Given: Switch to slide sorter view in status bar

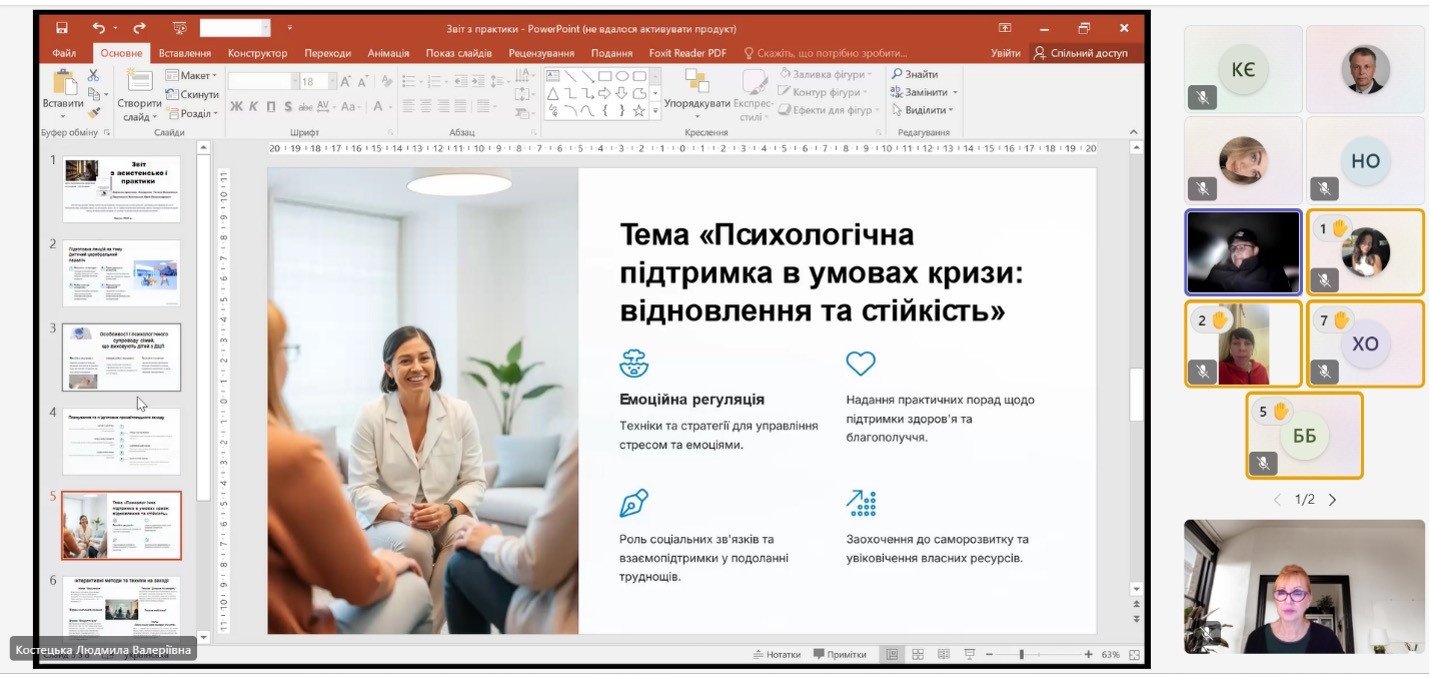Looking at the screenshot, I should 918,654.
